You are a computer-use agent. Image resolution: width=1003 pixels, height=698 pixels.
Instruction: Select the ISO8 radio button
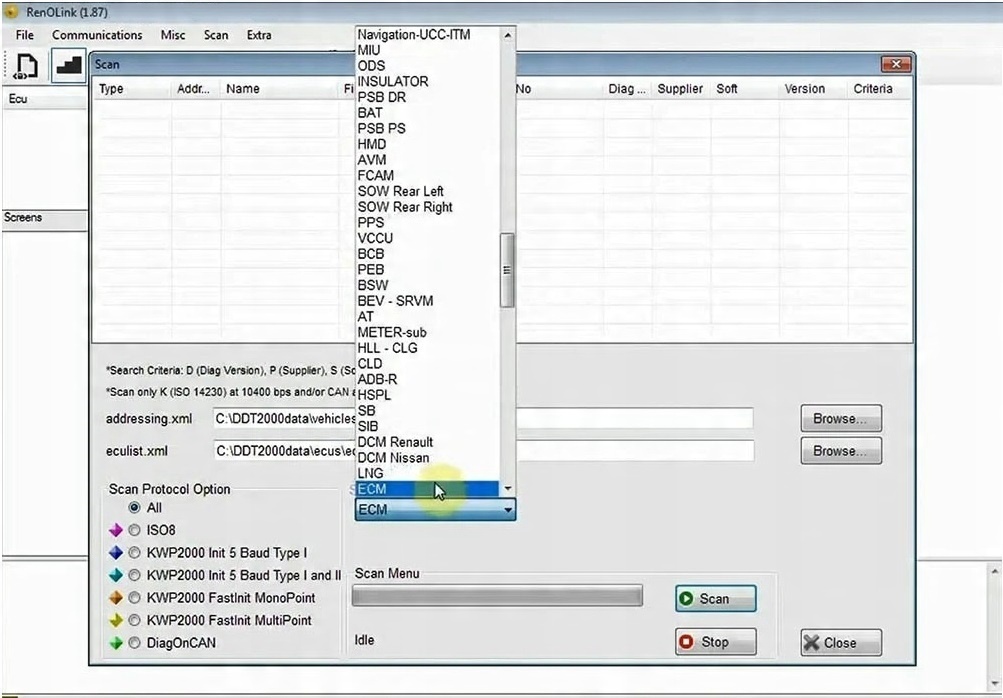pos(134,530)
